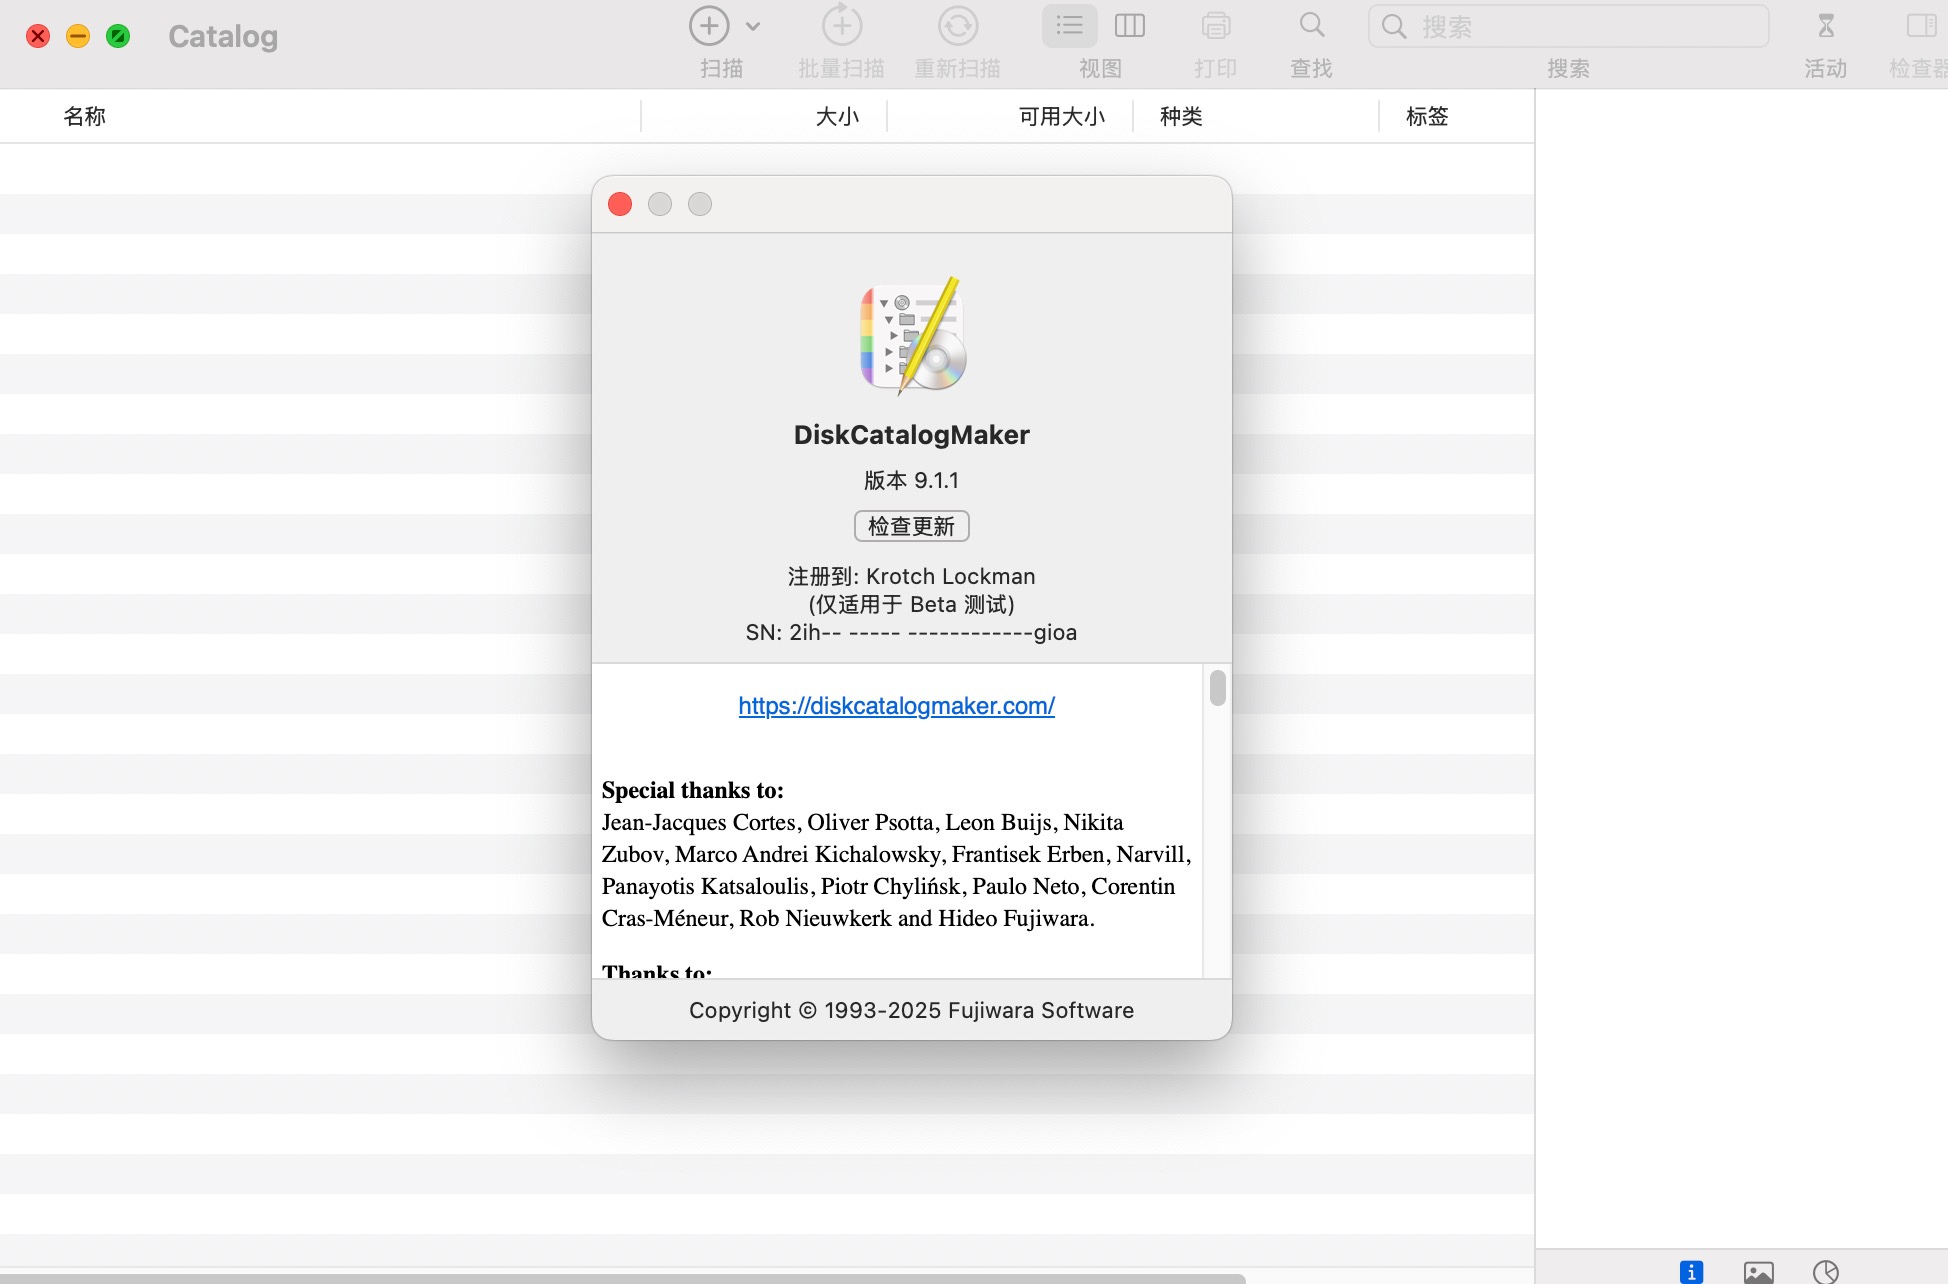This screenshot has height=1284, width=1948.
Task: Select the pie chart tab icon in inspector
Action: (x=1826, y=1272)
